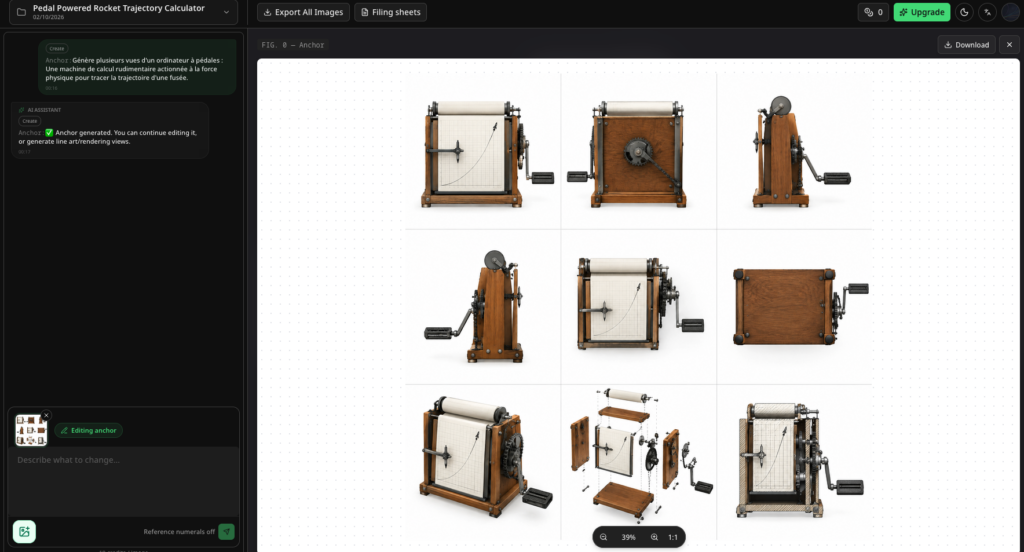1024x552 pixels.
Task: Click the credits coin counter
Action: coord(873,12)
